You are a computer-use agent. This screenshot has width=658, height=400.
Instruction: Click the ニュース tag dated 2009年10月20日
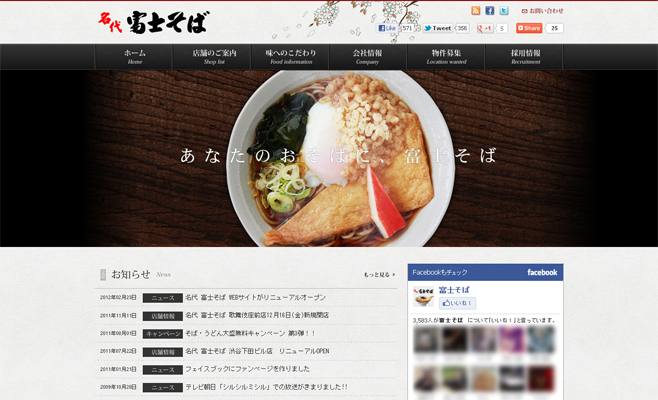pos(162,387)
